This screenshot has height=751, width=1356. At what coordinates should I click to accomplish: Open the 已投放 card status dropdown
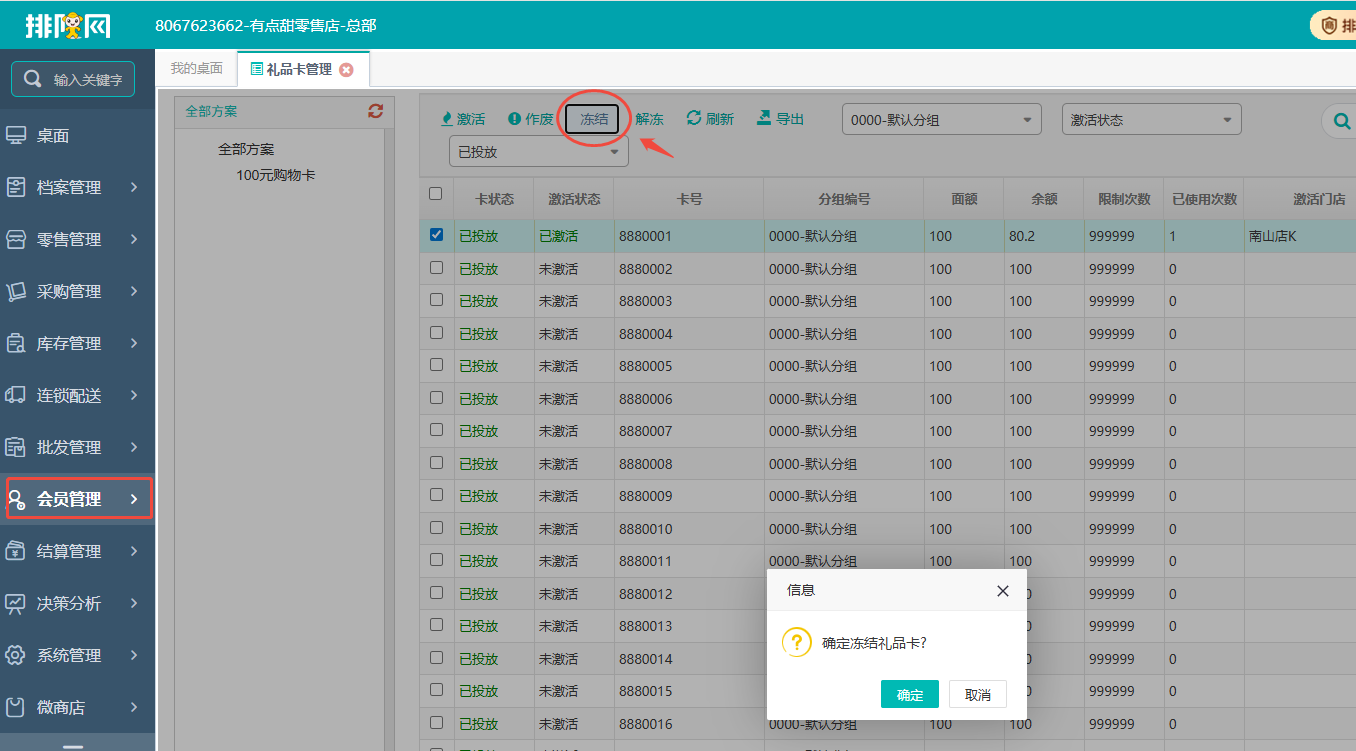[x=538, y=153]
